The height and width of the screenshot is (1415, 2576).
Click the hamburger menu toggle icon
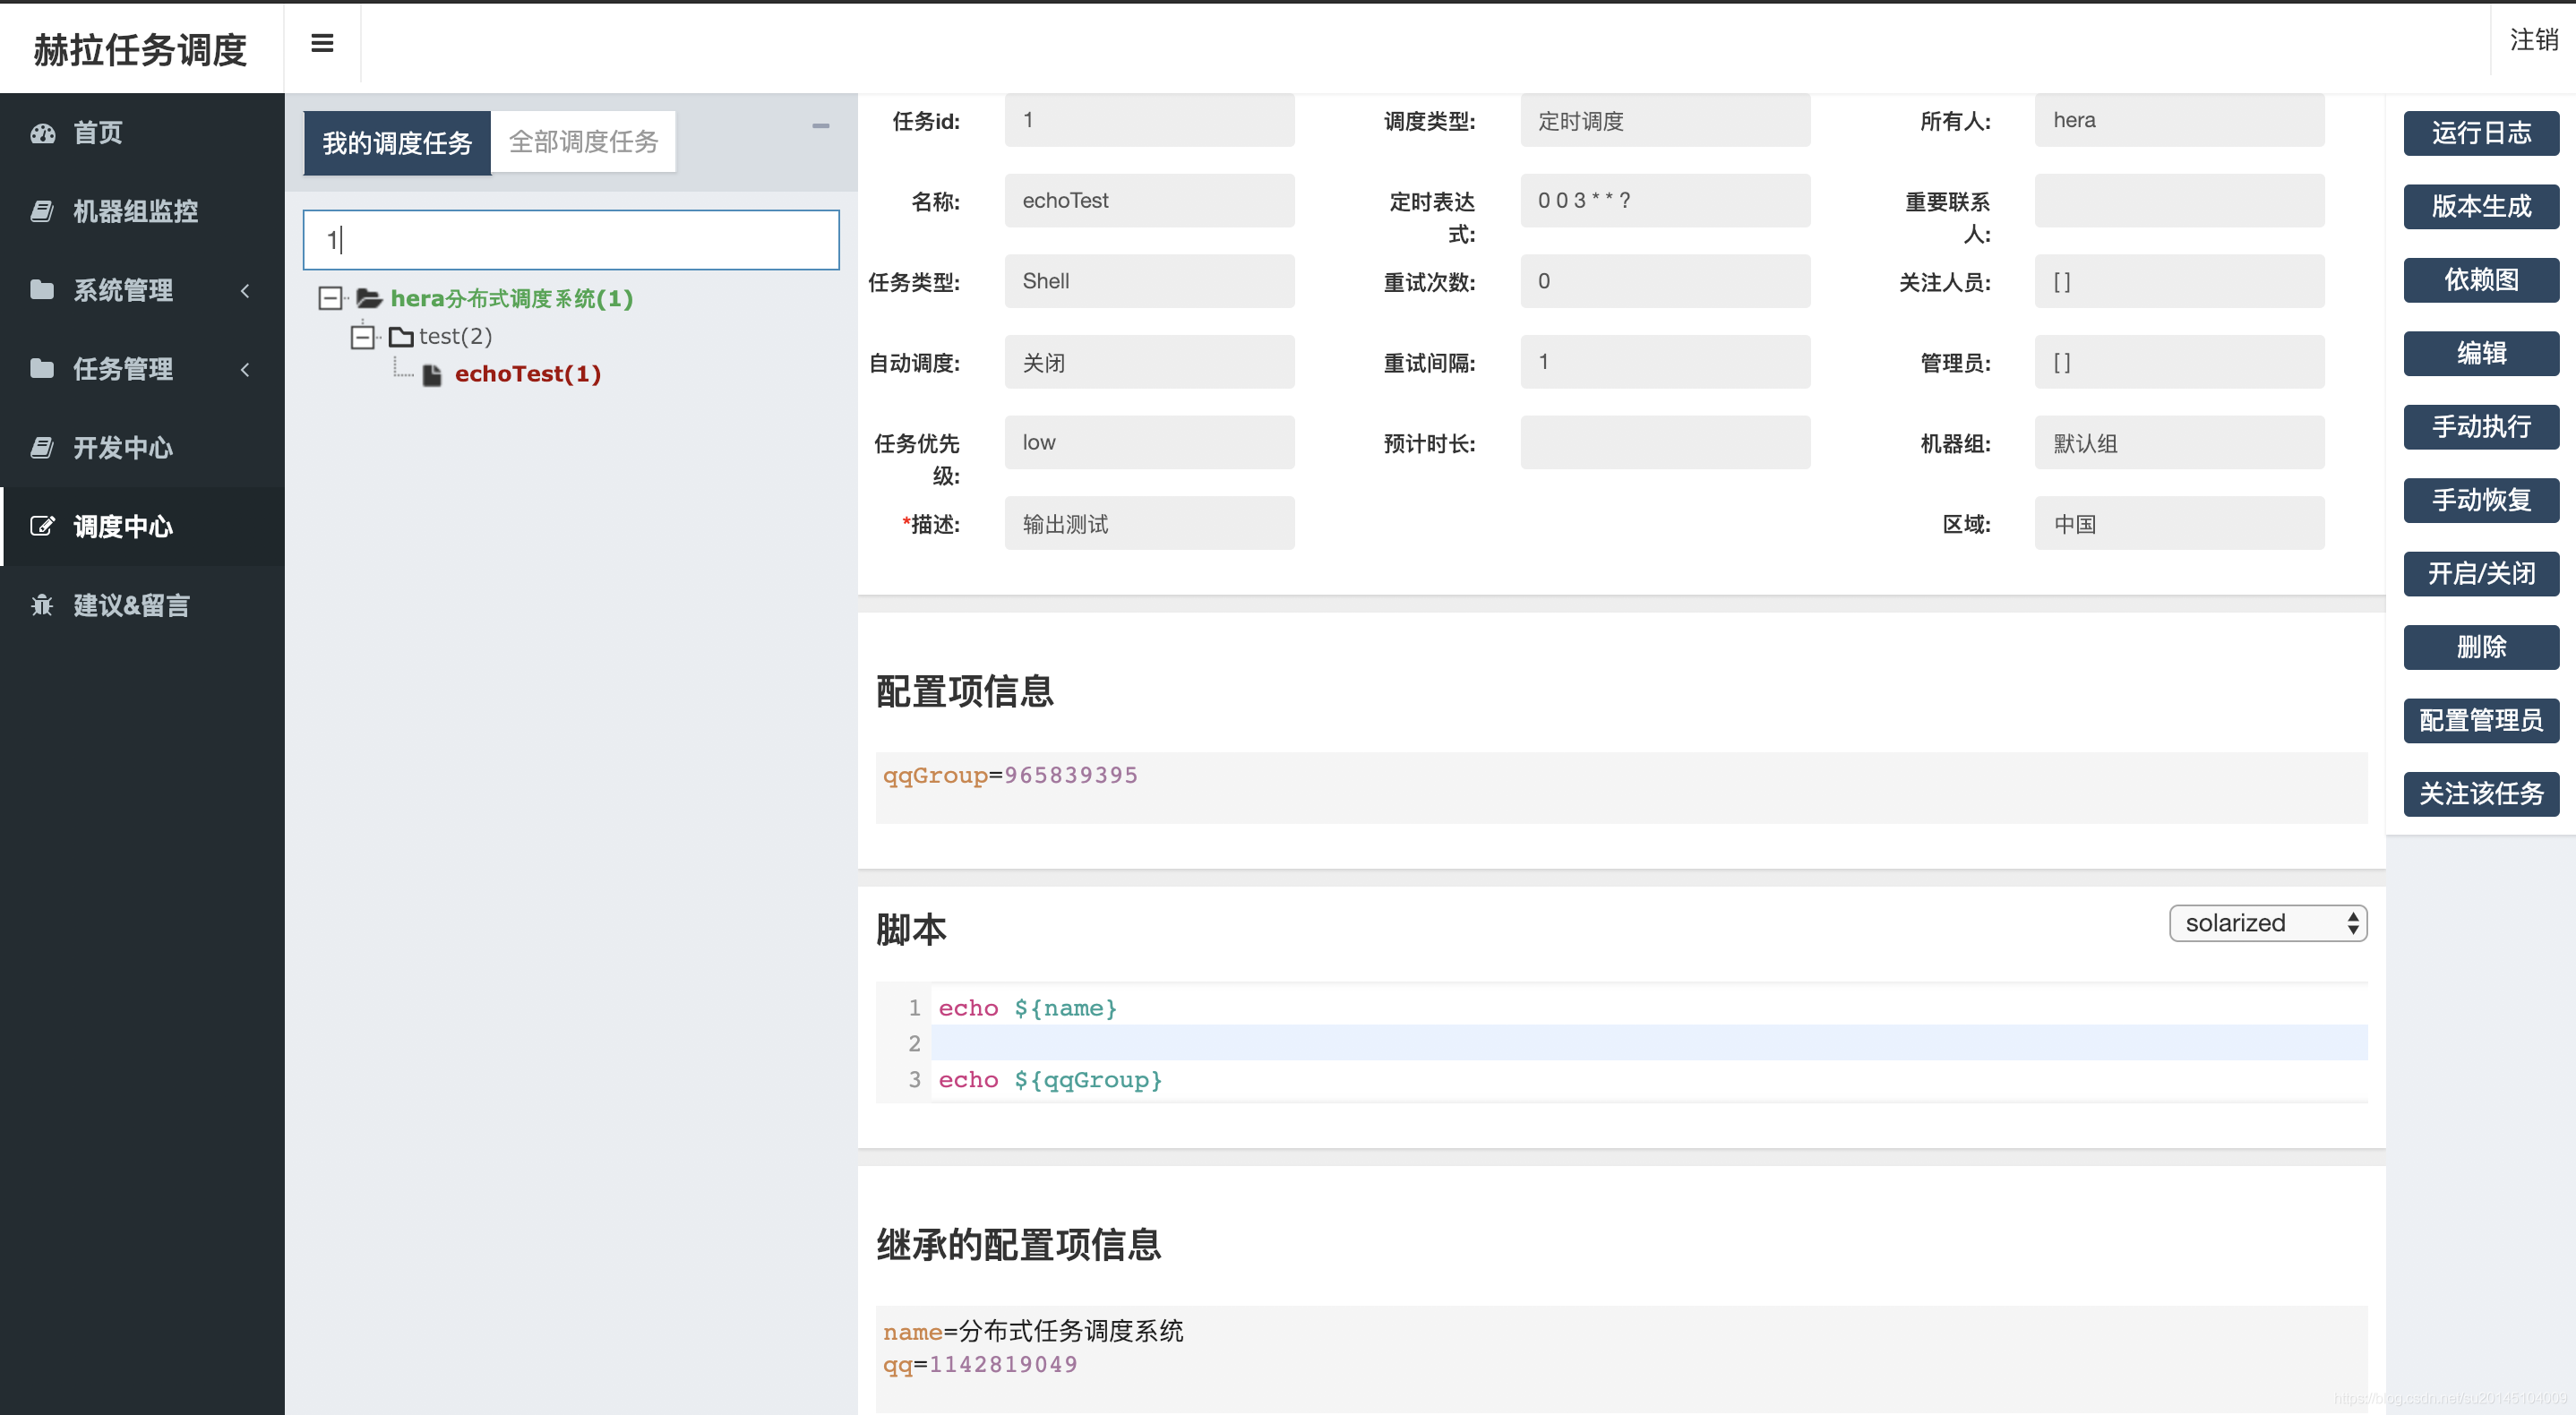coord(322,43)
